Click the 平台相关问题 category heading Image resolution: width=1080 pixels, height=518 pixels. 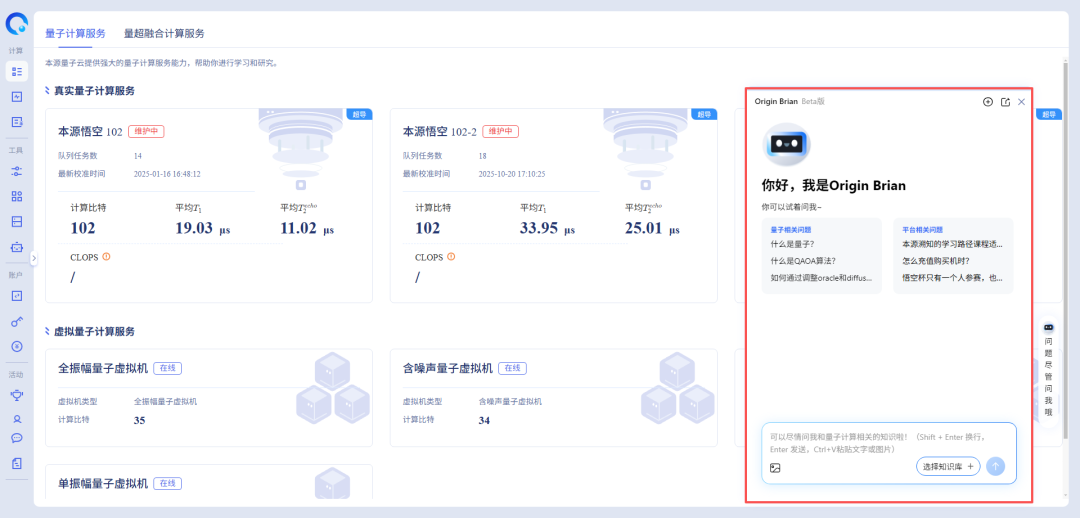click(922, 229)
